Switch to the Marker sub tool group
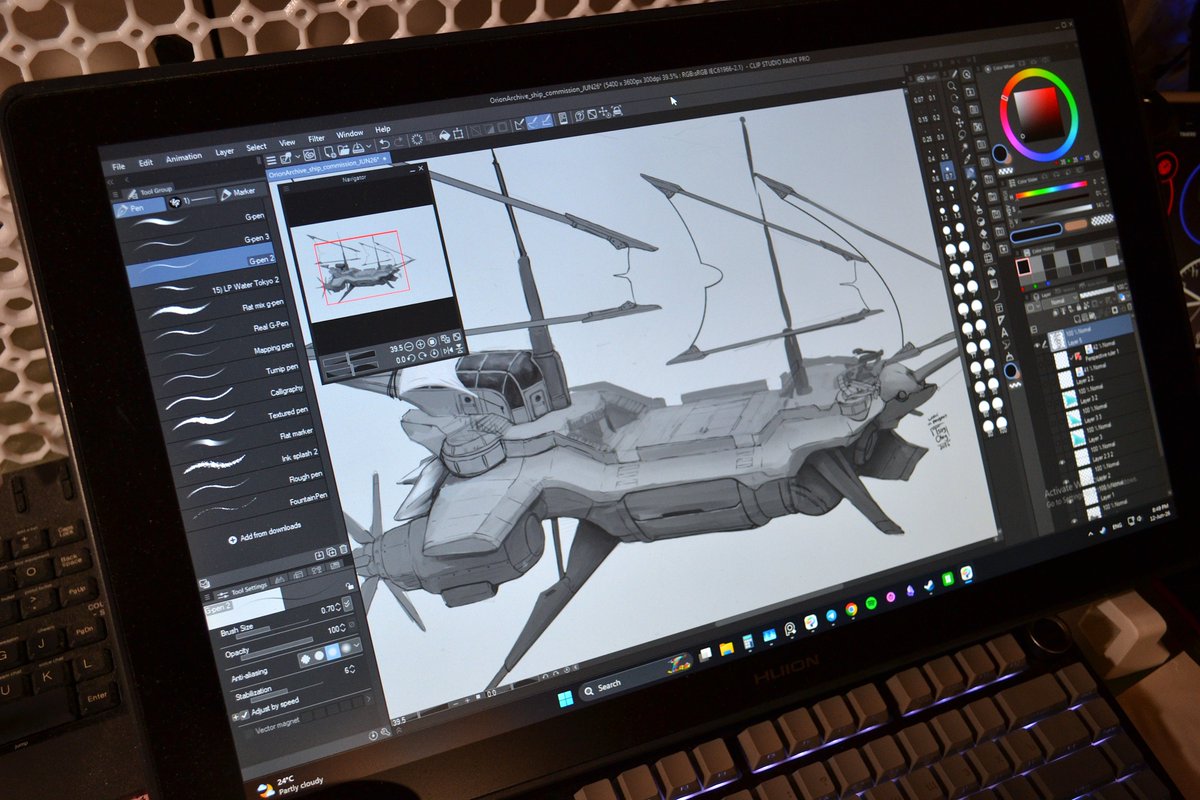This screenshot has height=800, width=1200. [240, 192]
